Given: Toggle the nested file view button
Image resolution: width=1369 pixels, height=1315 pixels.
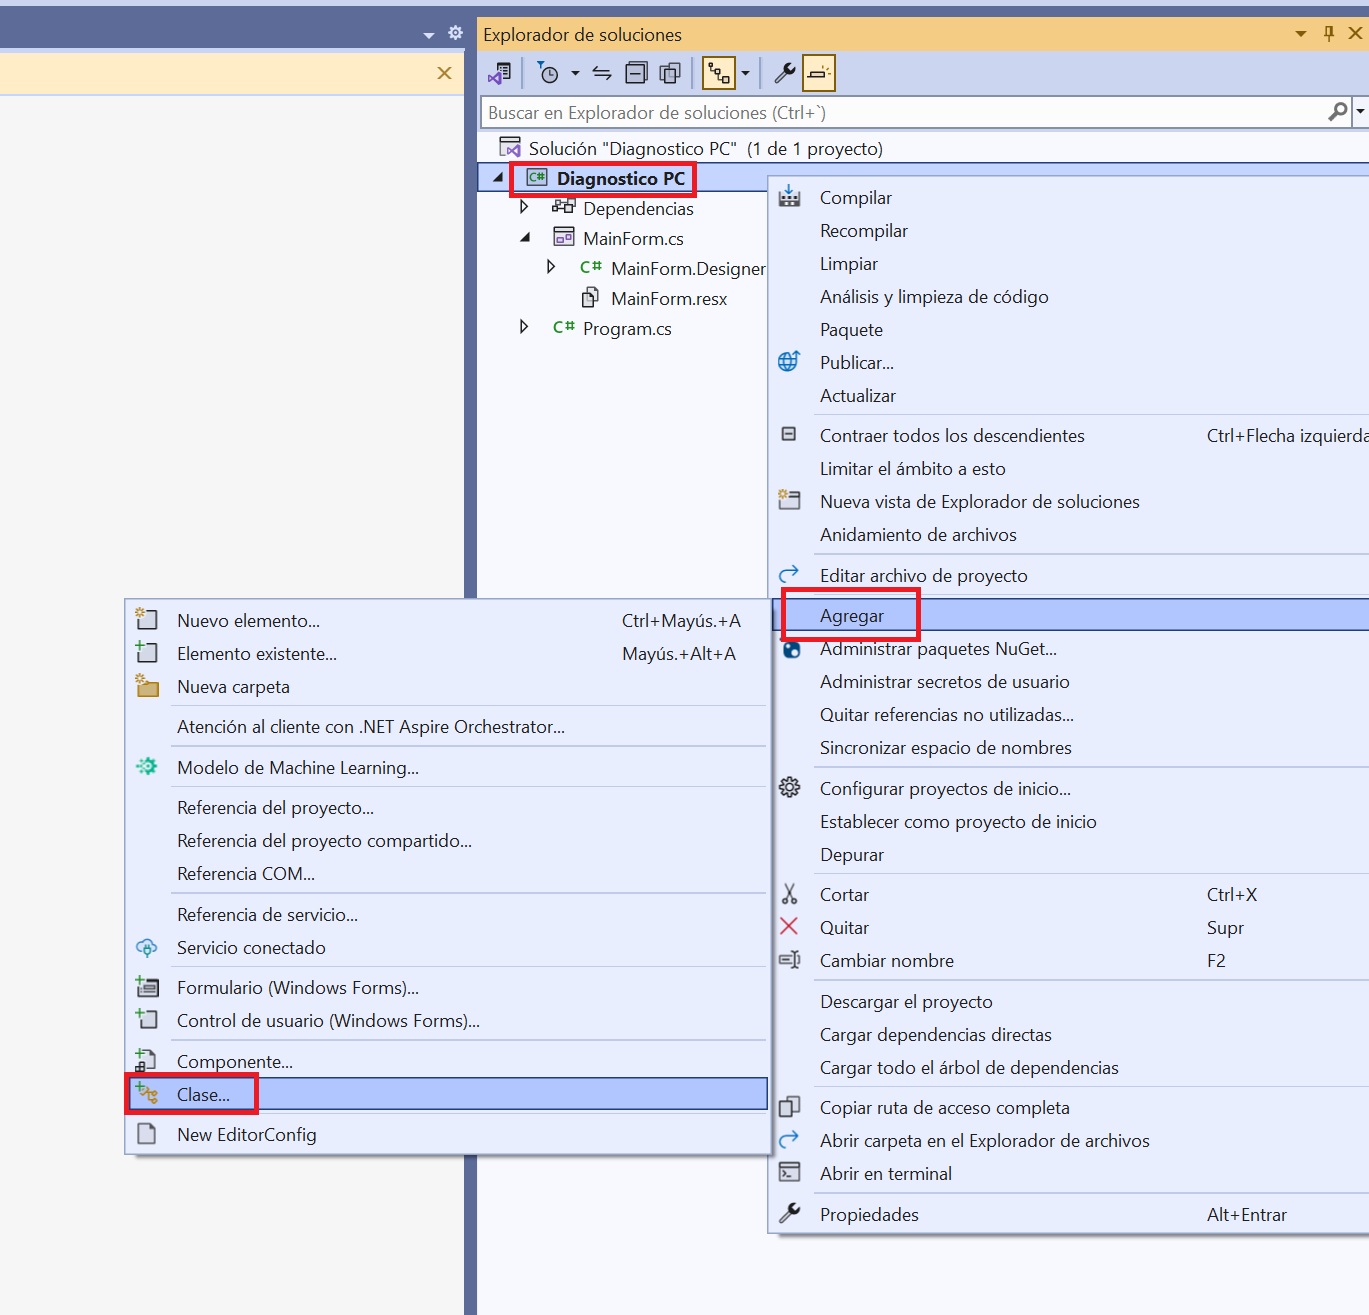Looking at the screenshot, I should [x=718, y=73].
